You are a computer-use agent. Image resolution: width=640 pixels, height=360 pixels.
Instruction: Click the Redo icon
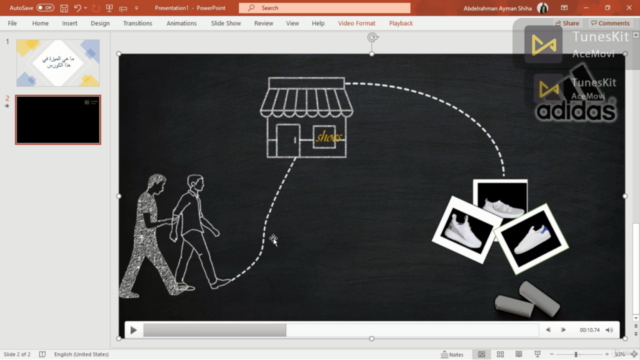(x=96, y=8)
